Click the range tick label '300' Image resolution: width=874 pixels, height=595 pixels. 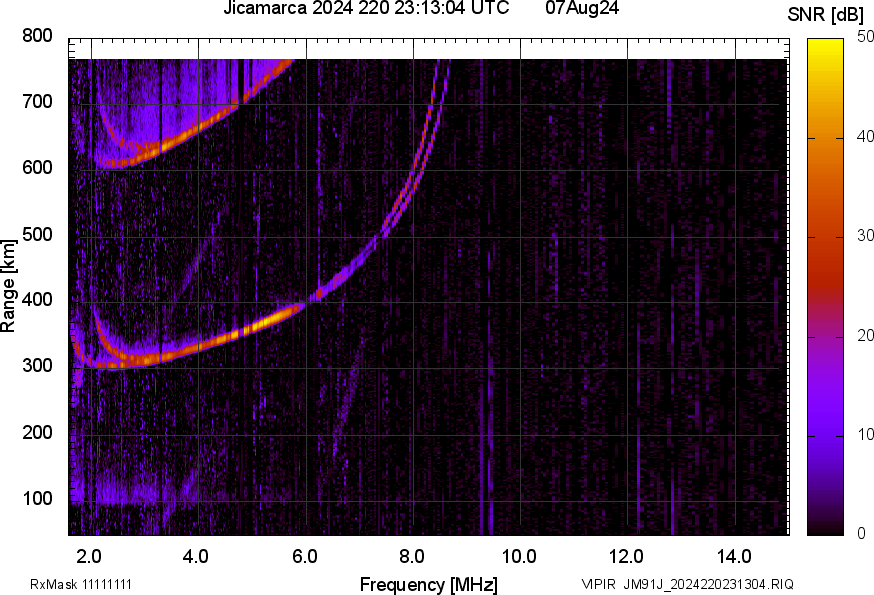37,366
